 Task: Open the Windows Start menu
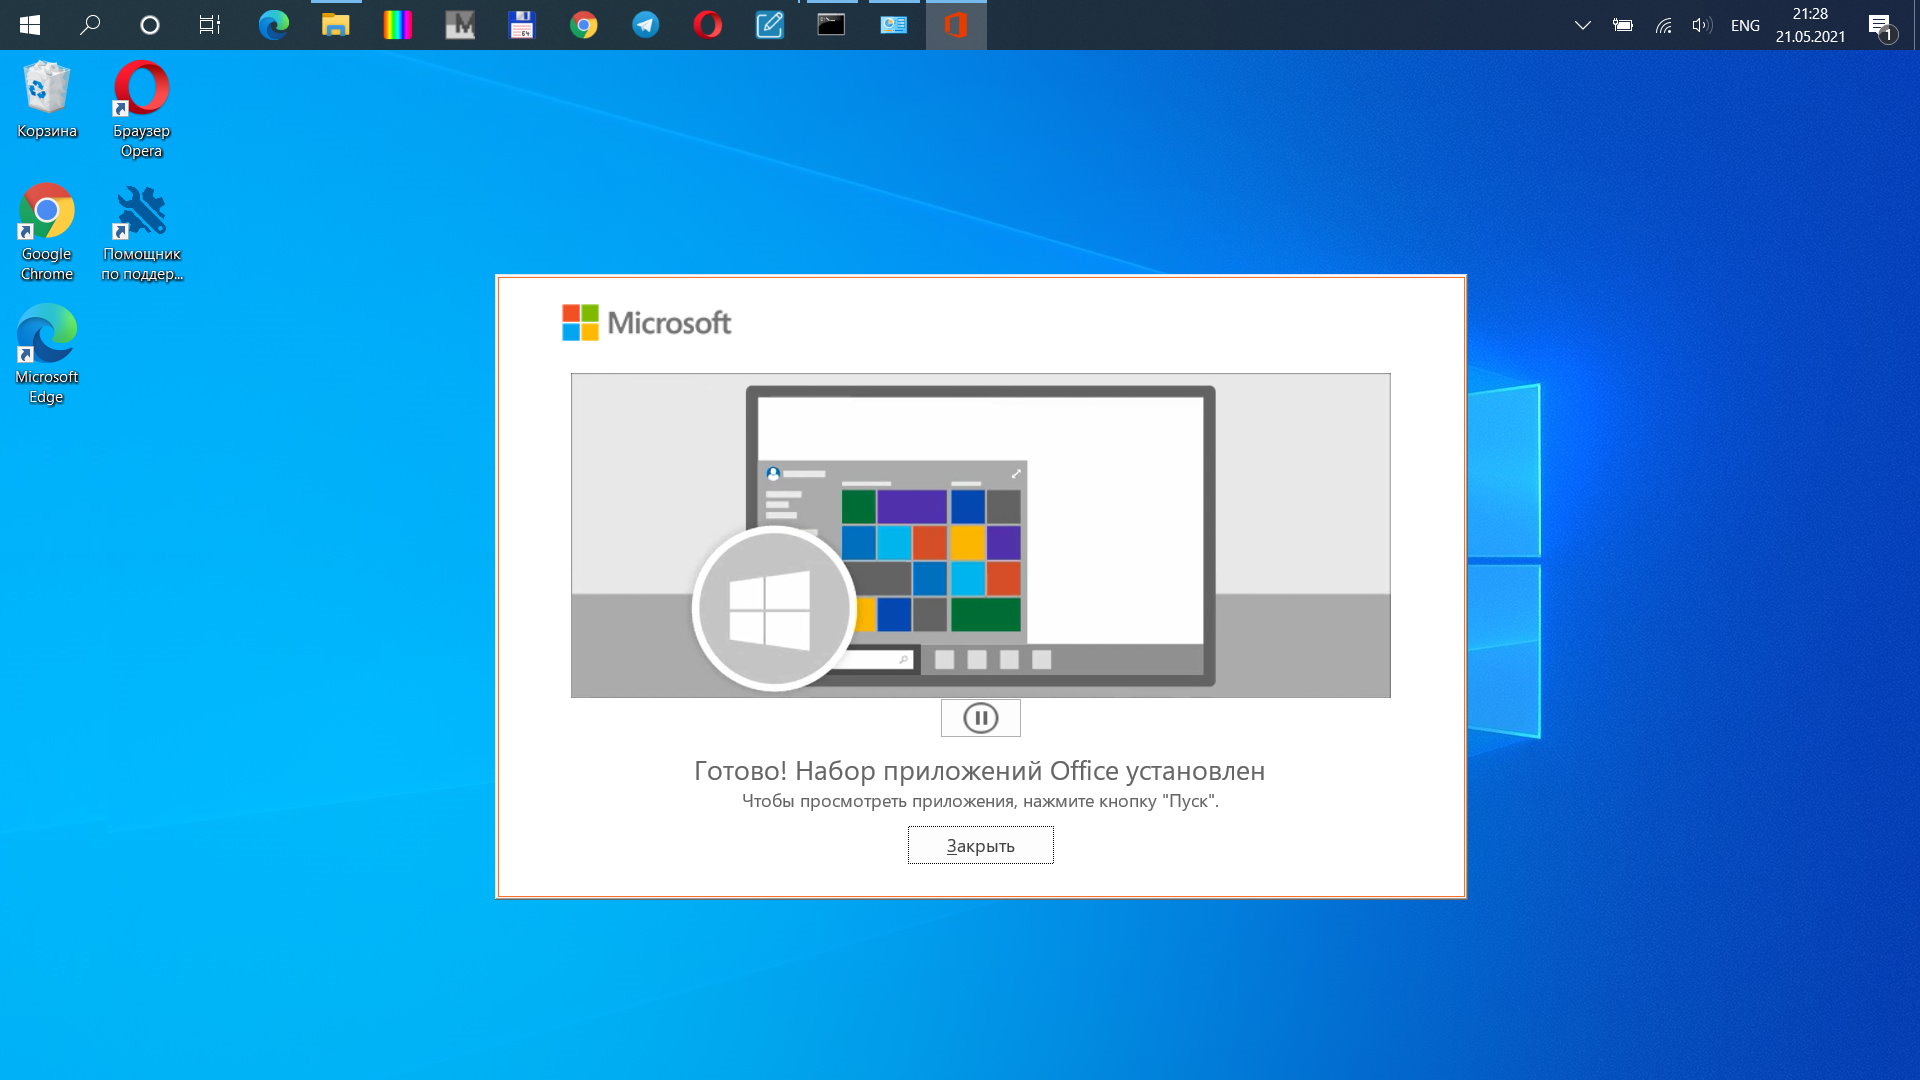[30, 25]
